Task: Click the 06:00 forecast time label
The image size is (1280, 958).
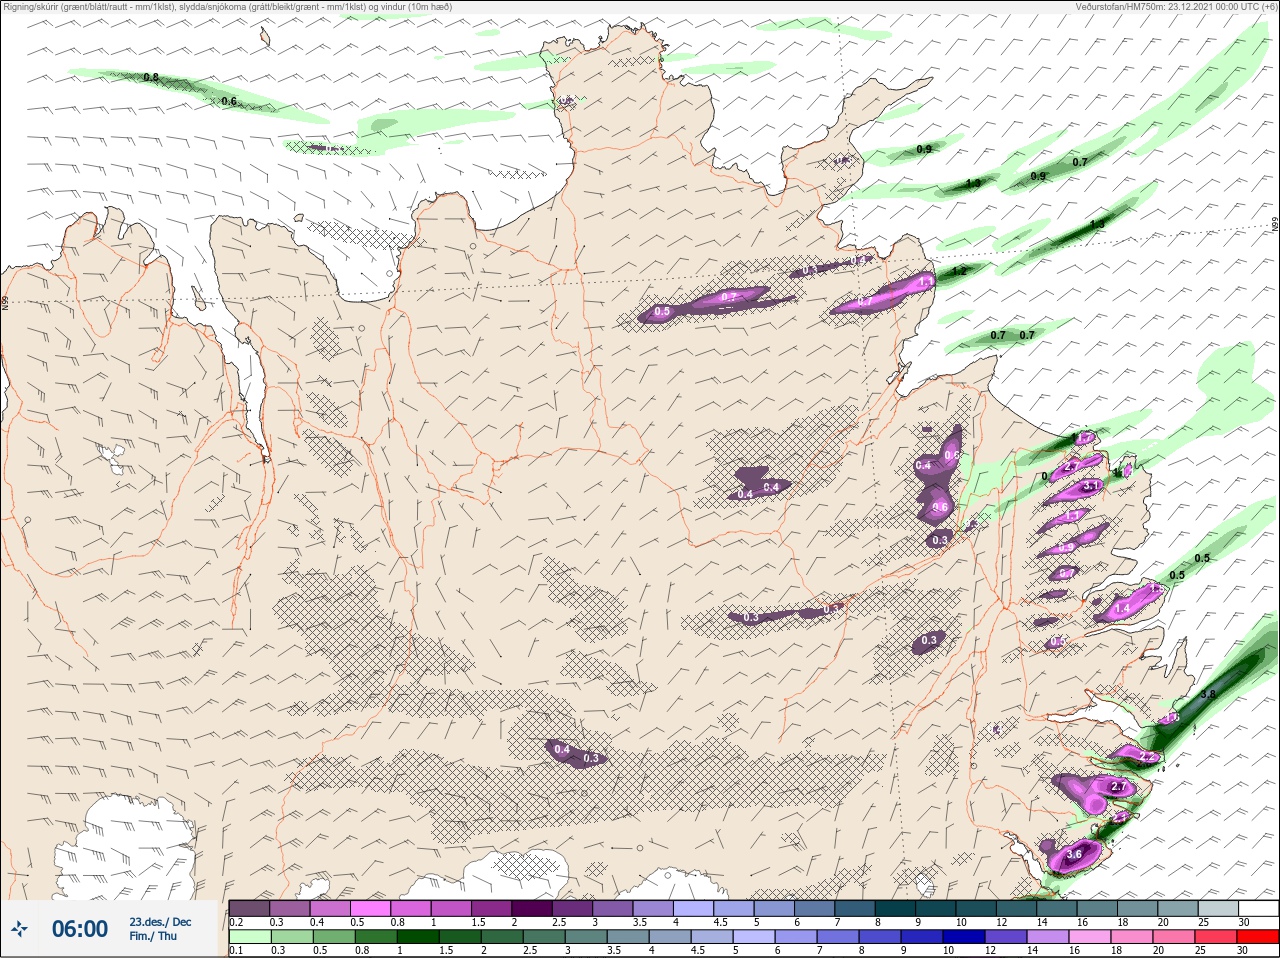Action: (x=80, y=929)
